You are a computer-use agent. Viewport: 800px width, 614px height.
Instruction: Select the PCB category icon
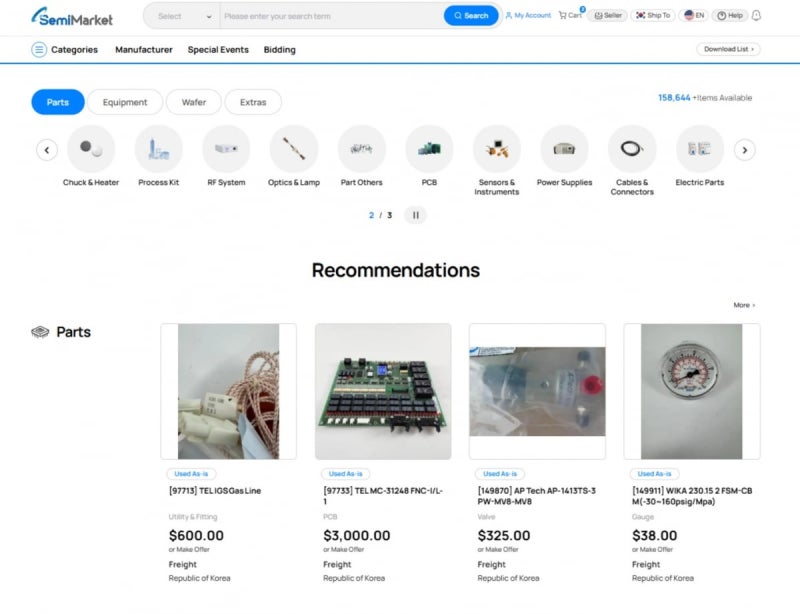[429, 149]
